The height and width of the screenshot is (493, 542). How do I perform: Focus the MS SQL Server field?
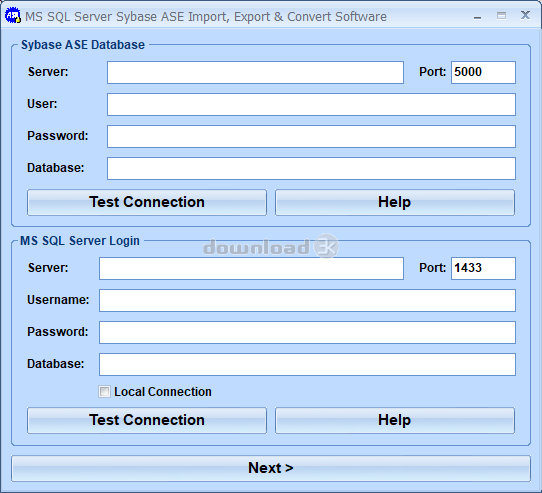[251, 268]
